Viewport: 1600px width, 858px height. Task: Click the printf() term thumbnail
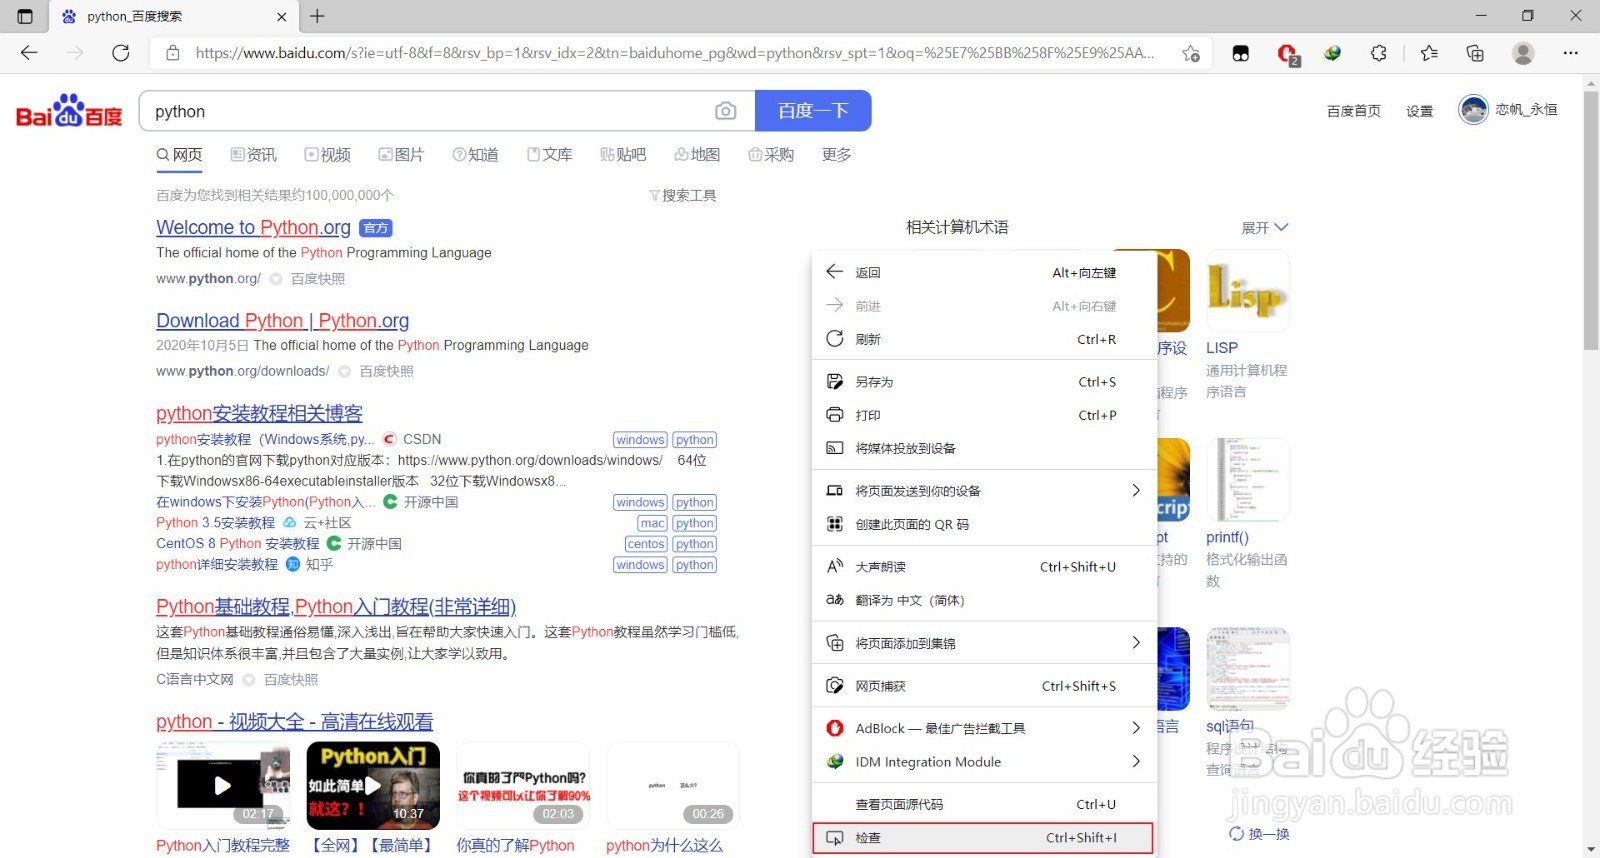pyautogui.click(x=1247, y=480)
